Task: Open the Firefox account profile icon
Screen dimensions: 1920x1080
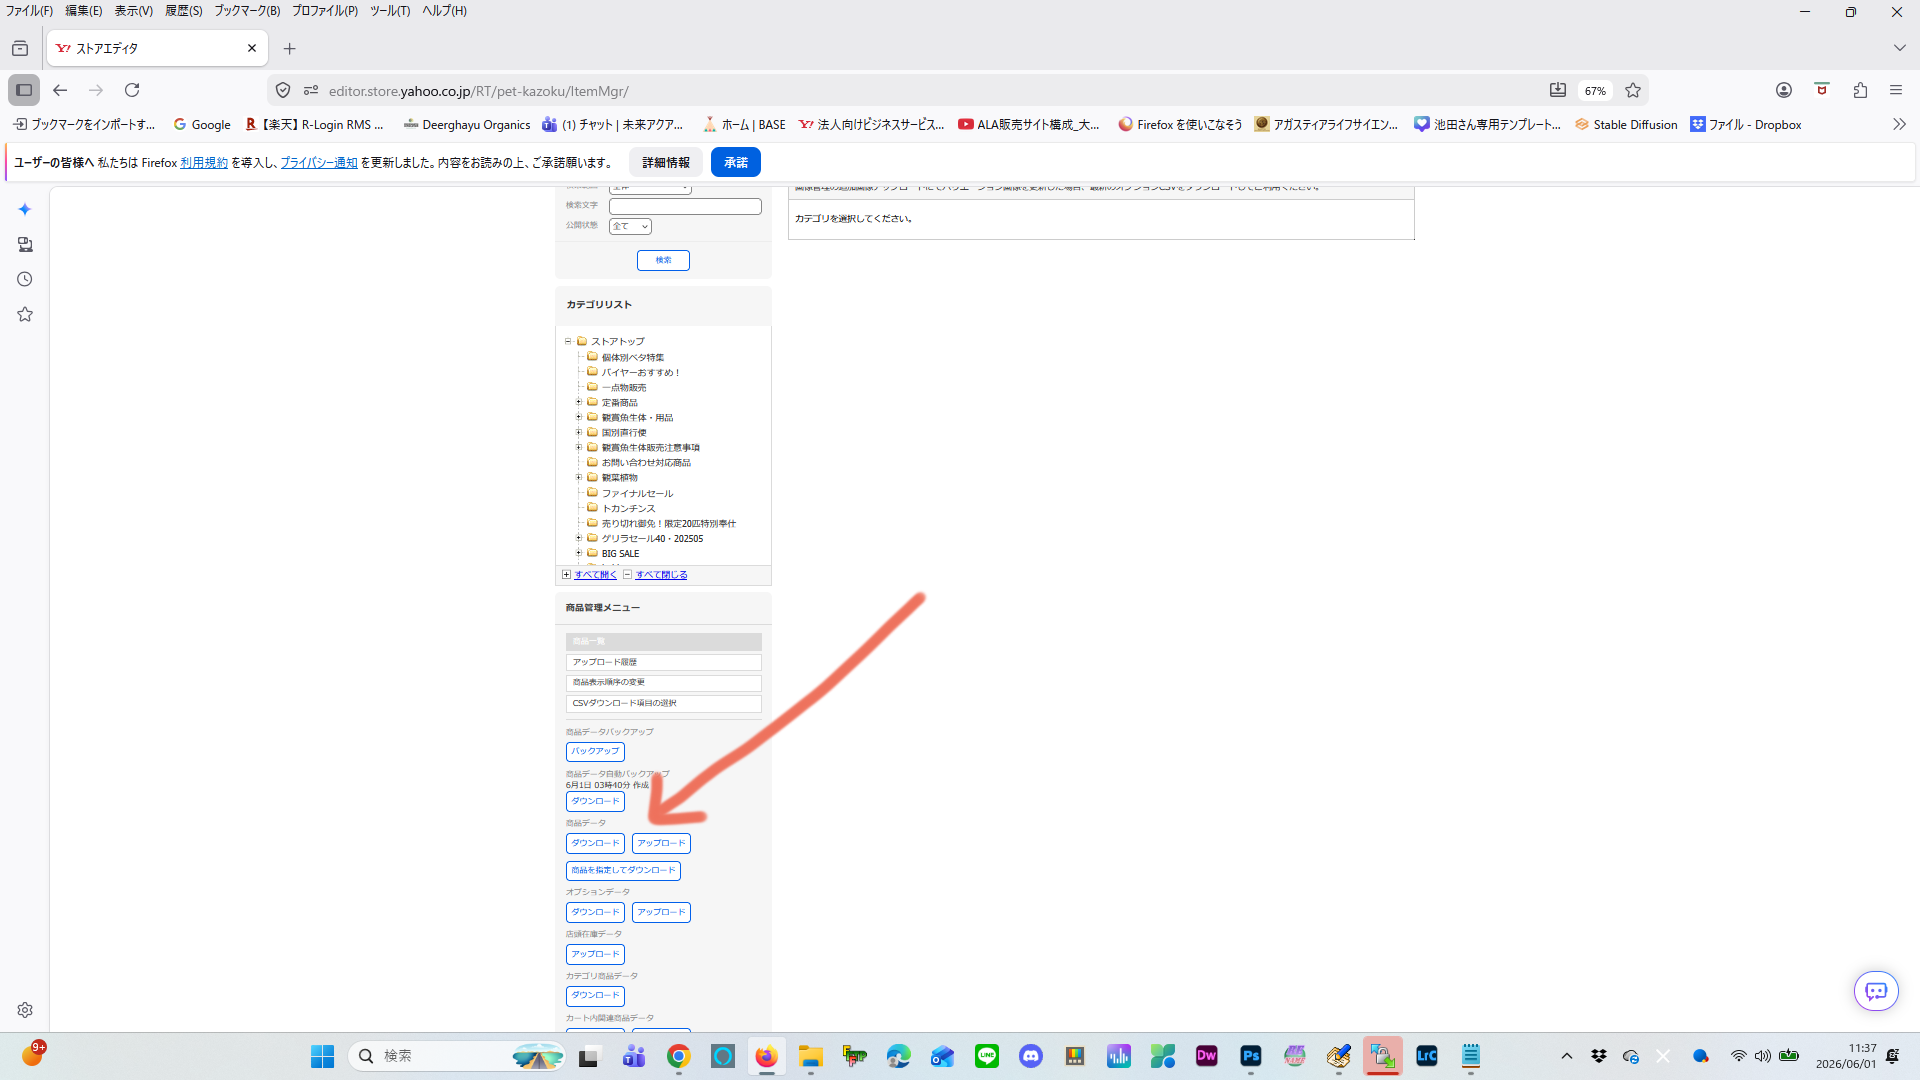Action: 1784,90
